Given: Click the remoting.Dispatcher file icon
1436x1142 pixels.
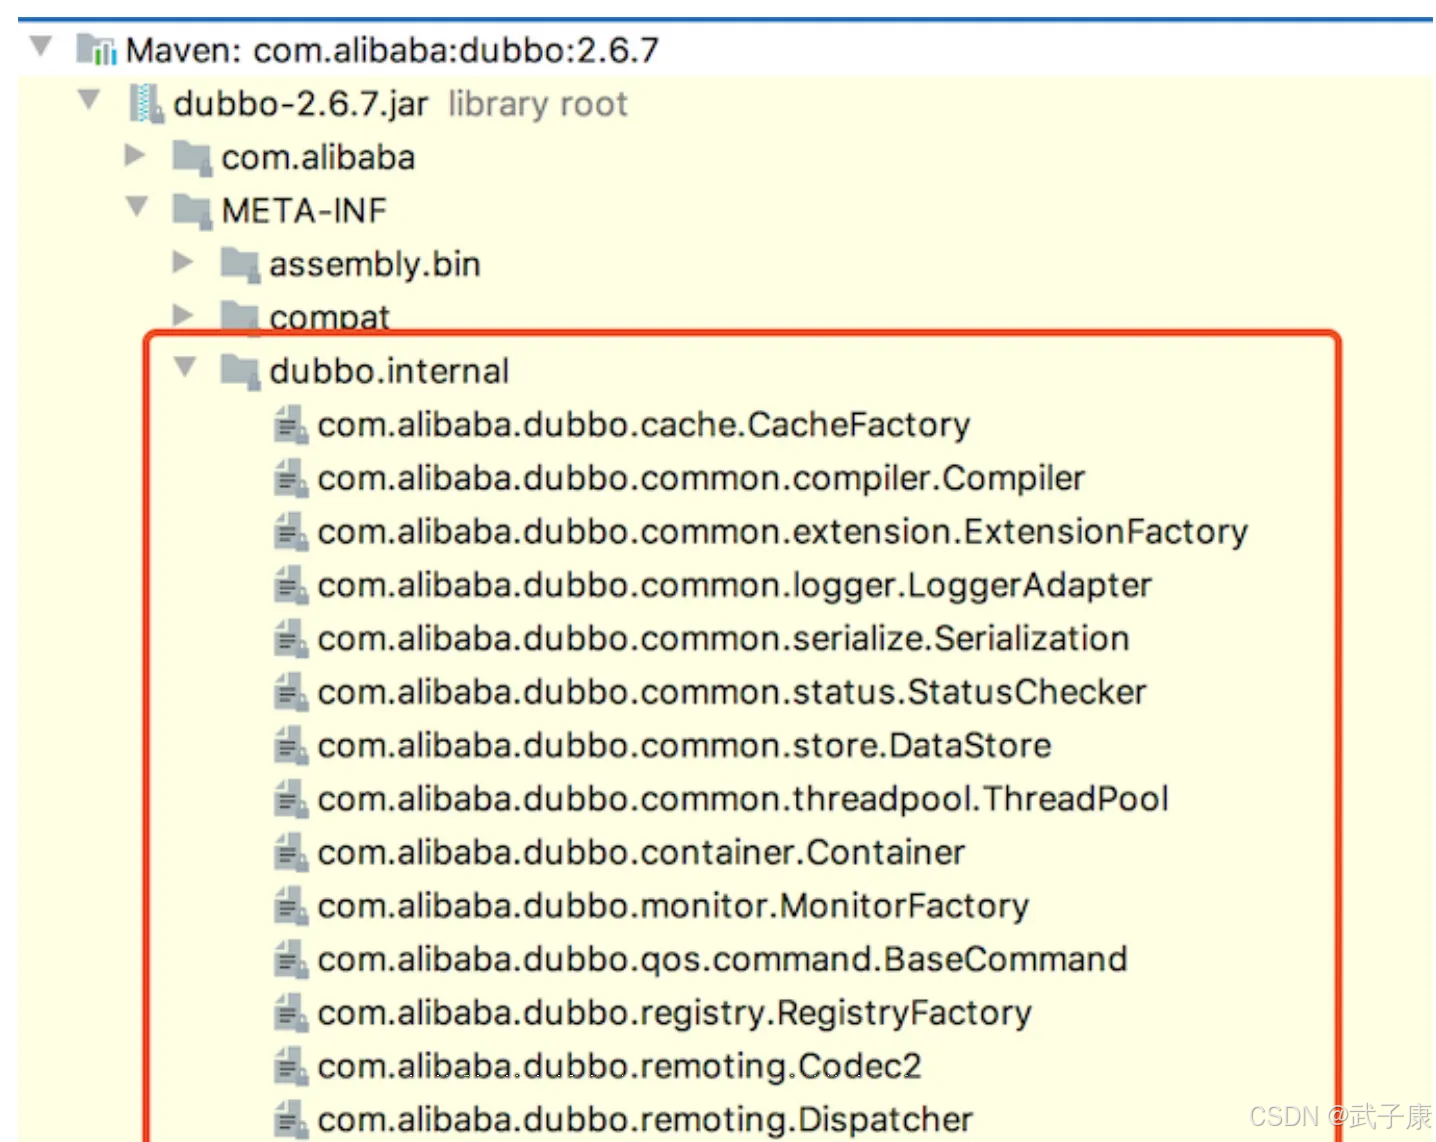Looking at the screenshot, I should tap(290, 1120).
